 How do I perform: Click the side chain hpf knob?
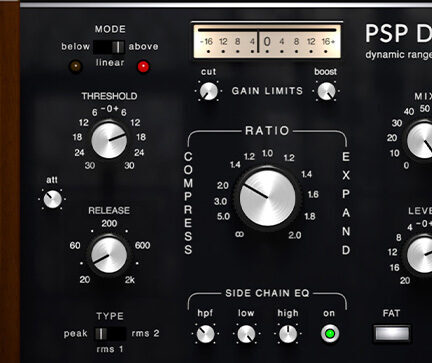click(205, 334)
